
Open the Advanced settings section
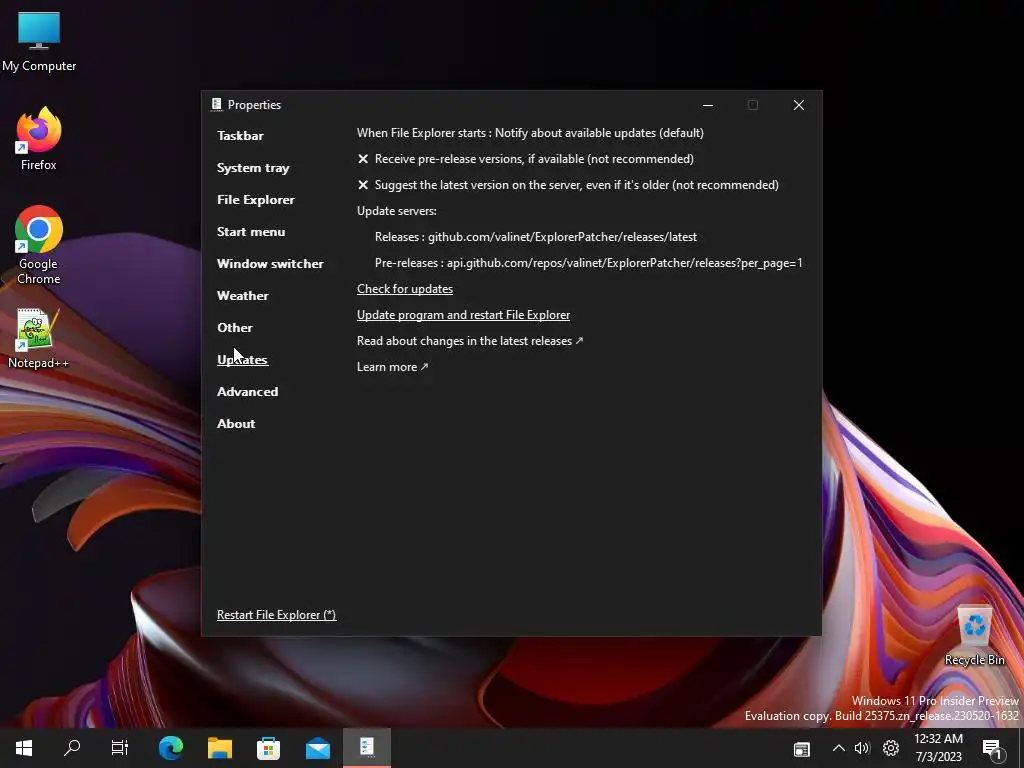tap(248, 392)
